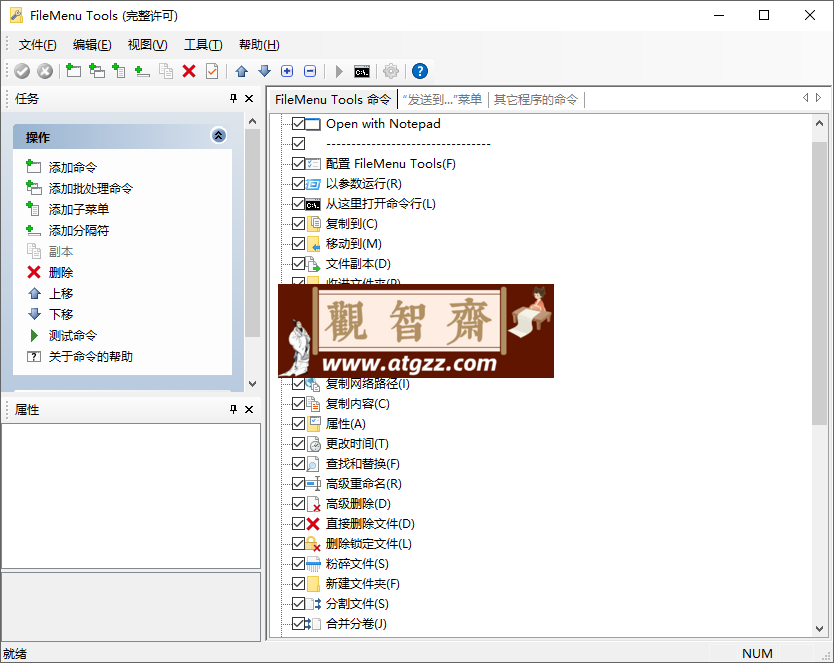Click the apply changes checkmark toolbar icon
The width and height of the screenshot is (834, 663).
coord(22,71)
